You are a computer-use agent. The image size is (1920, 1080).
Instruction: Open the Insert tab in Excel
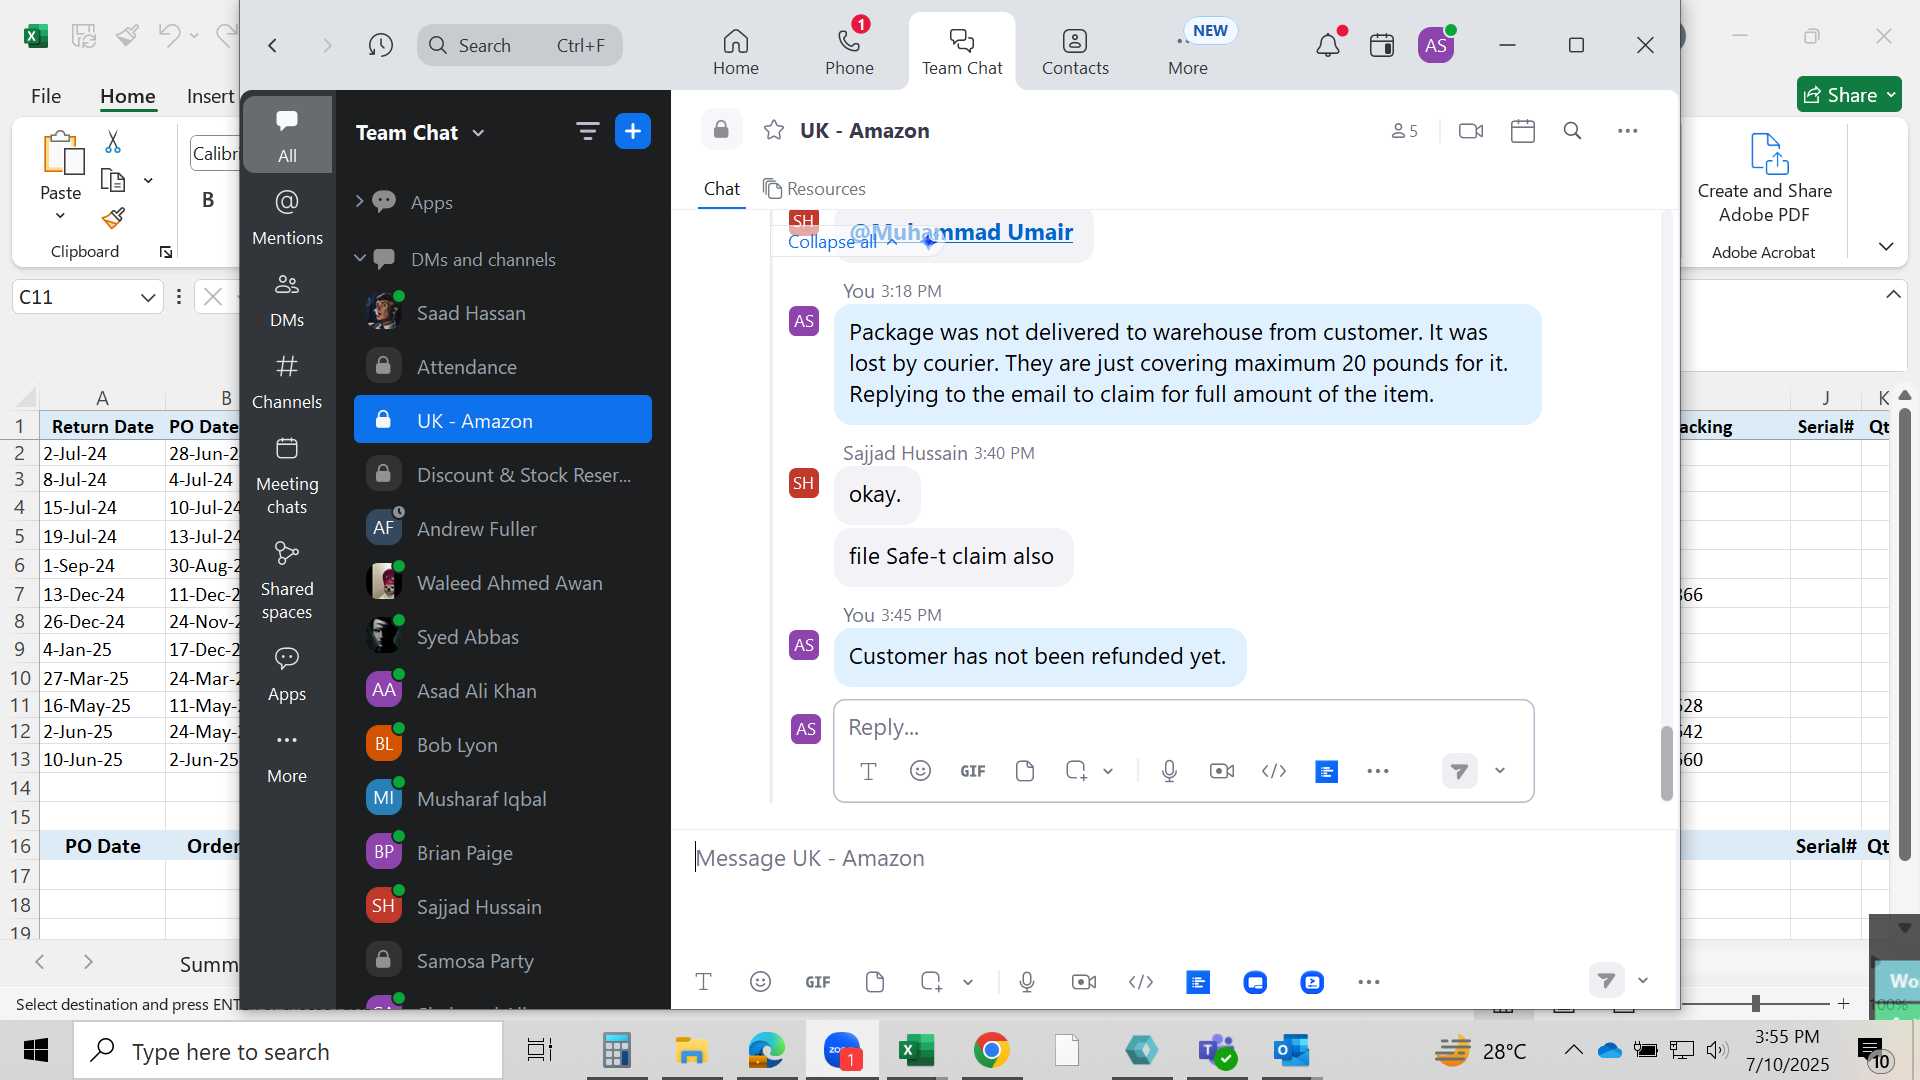coord(210,96)
